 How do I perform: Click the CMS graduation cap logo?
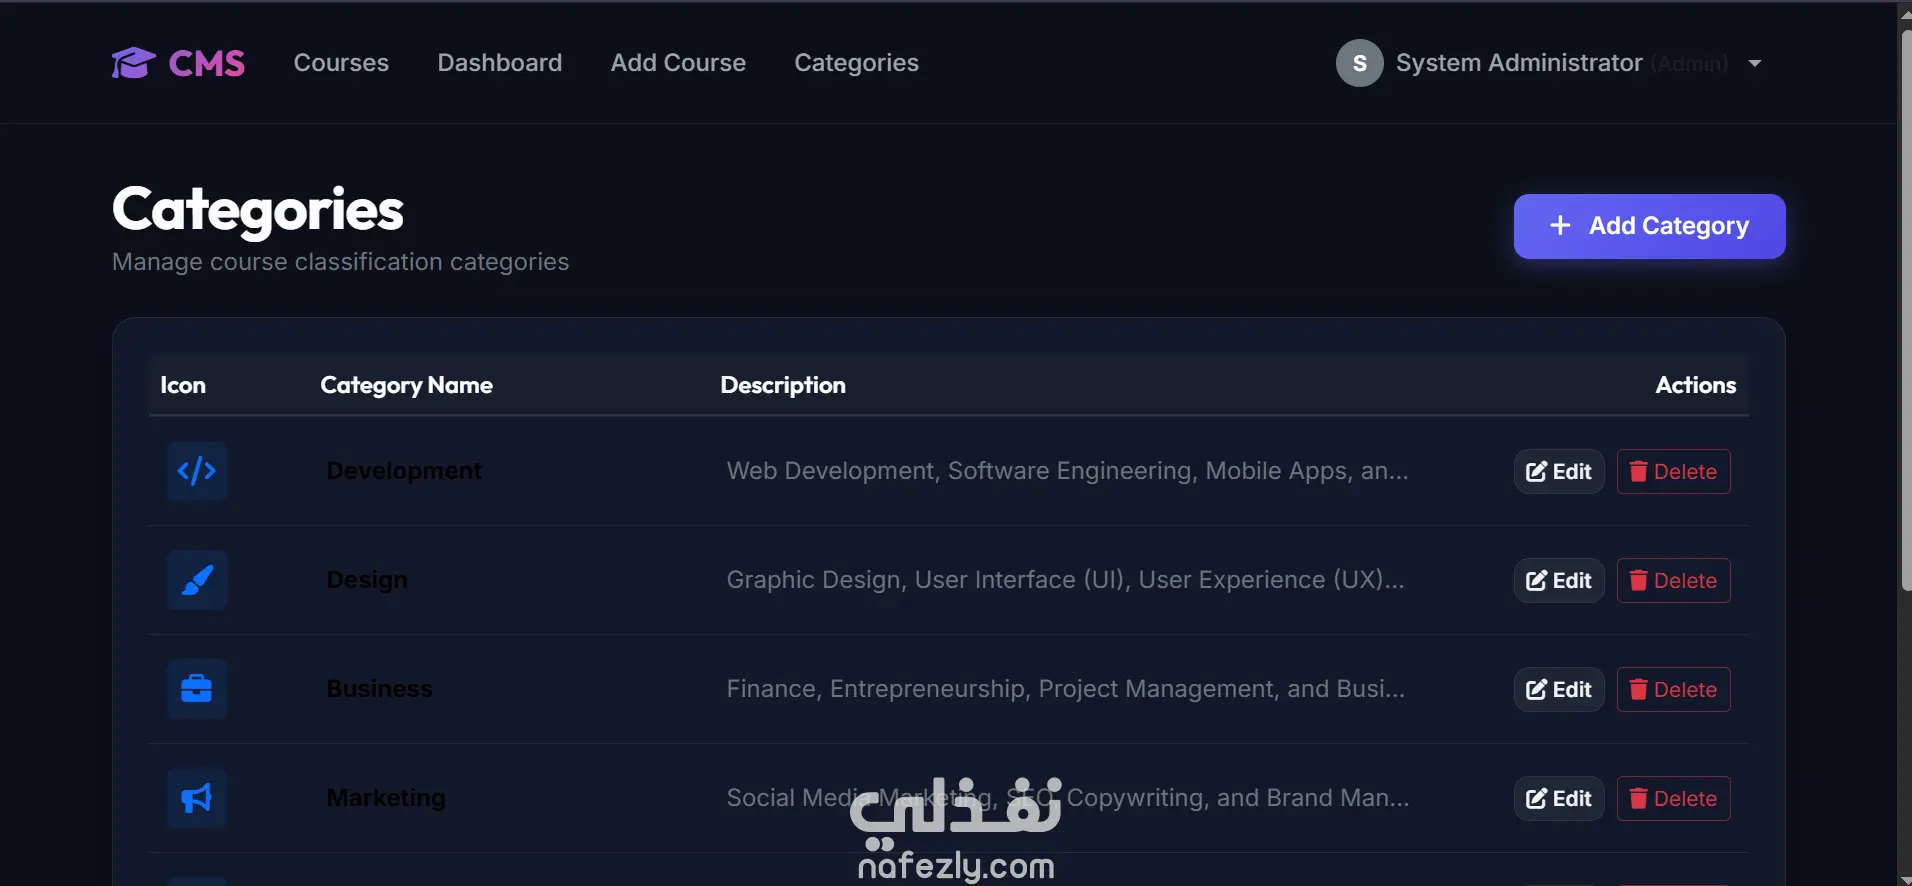(x=133, y=63)
